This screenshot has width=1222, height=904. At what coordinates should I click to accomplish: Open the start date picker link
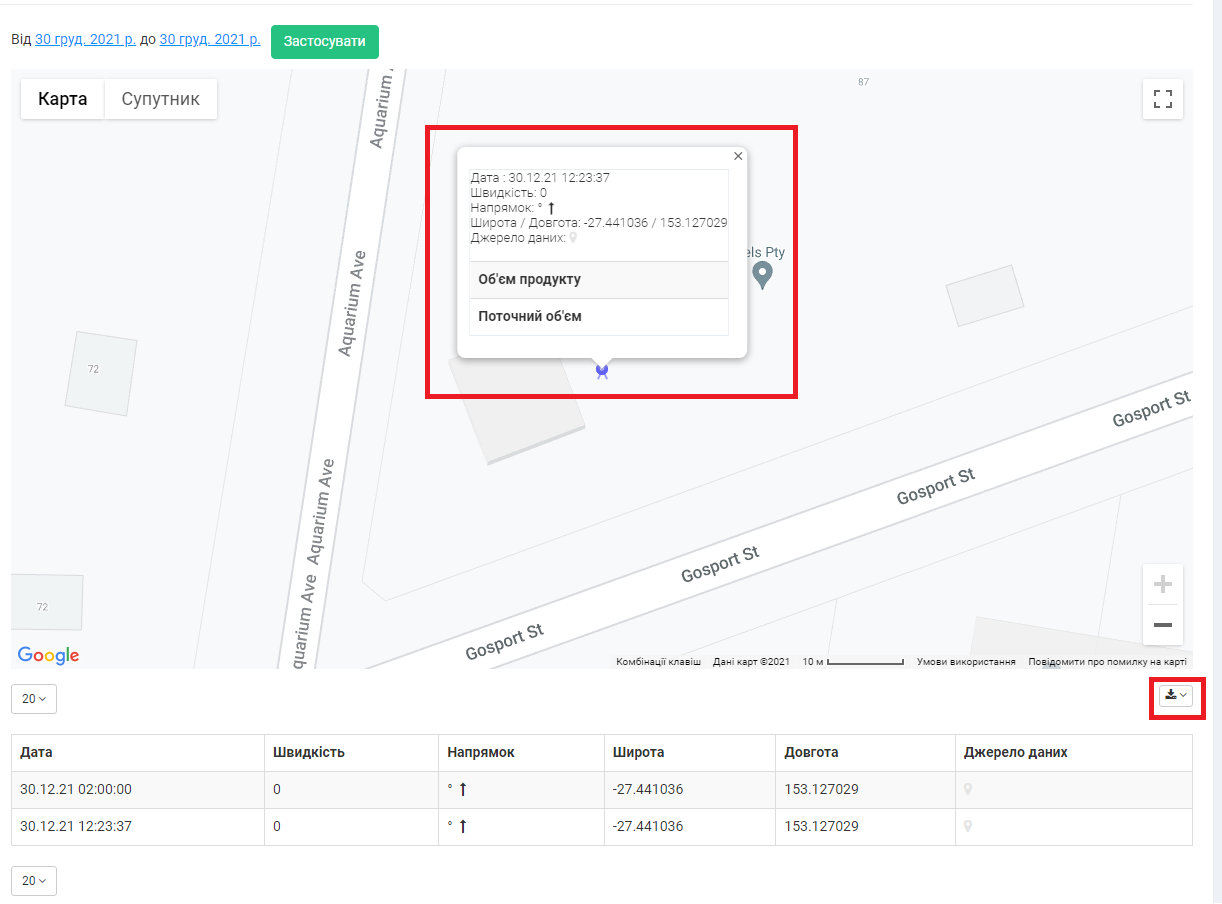click(85, 40)
